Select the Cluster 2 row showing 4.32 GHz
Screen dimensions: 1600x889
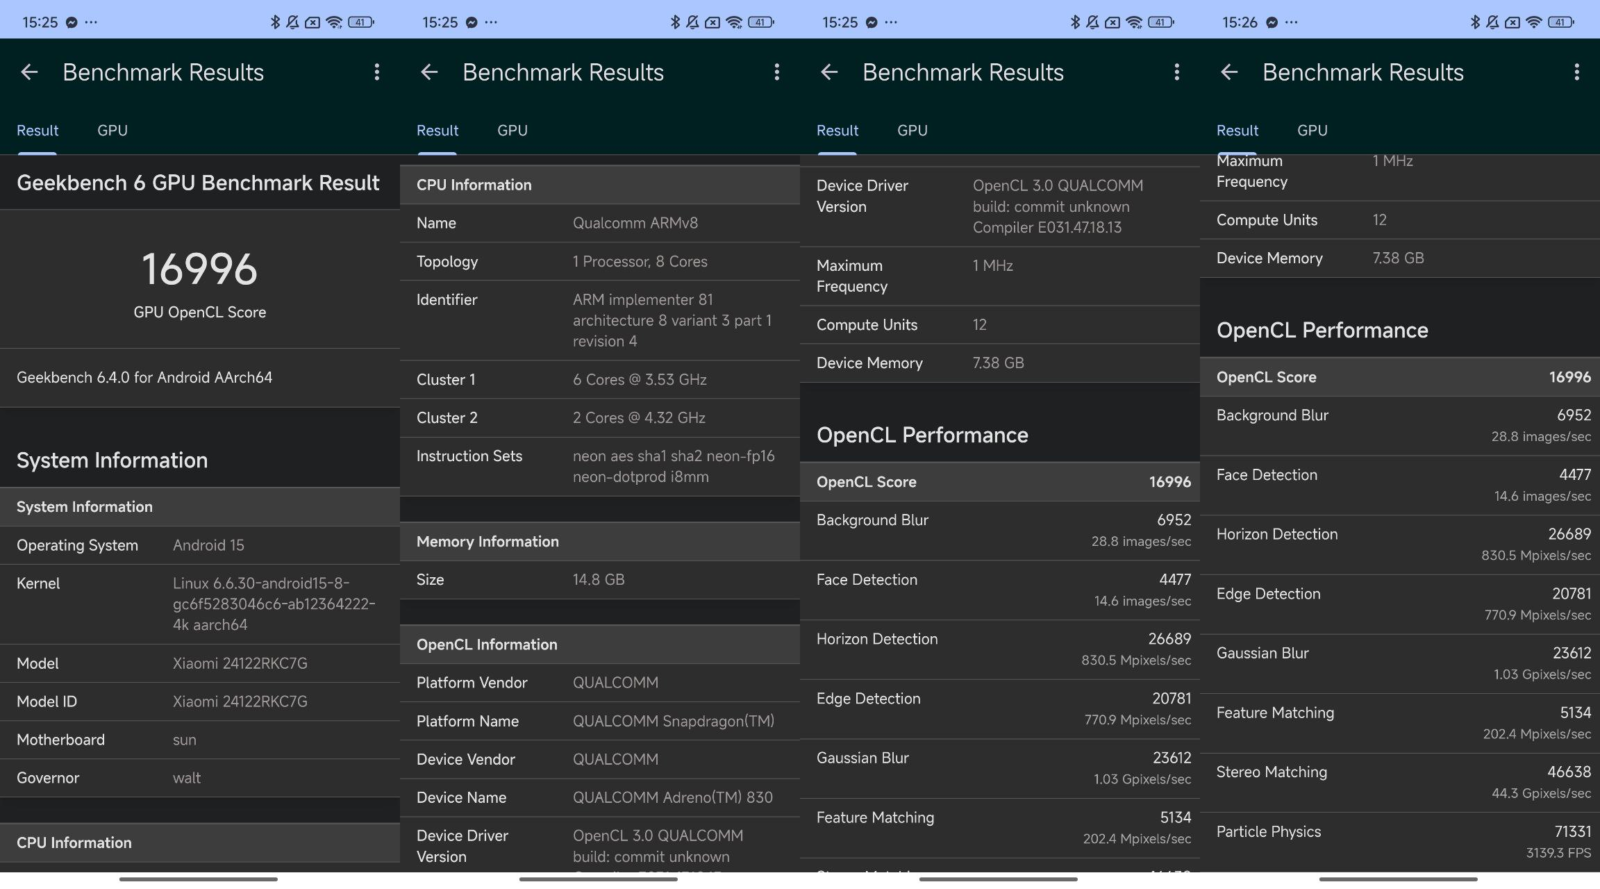pyautogui.click(x=600, y=418)
